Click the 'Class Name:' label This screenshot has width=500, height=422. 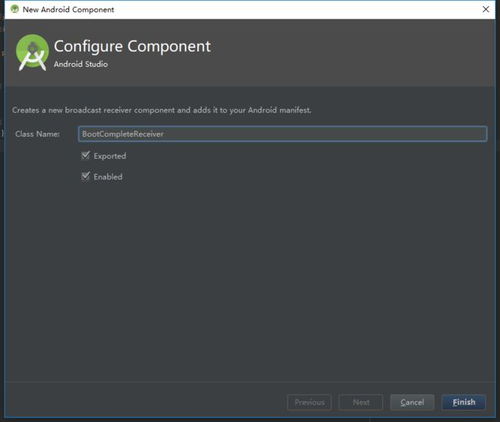click(x=37, y=134)
